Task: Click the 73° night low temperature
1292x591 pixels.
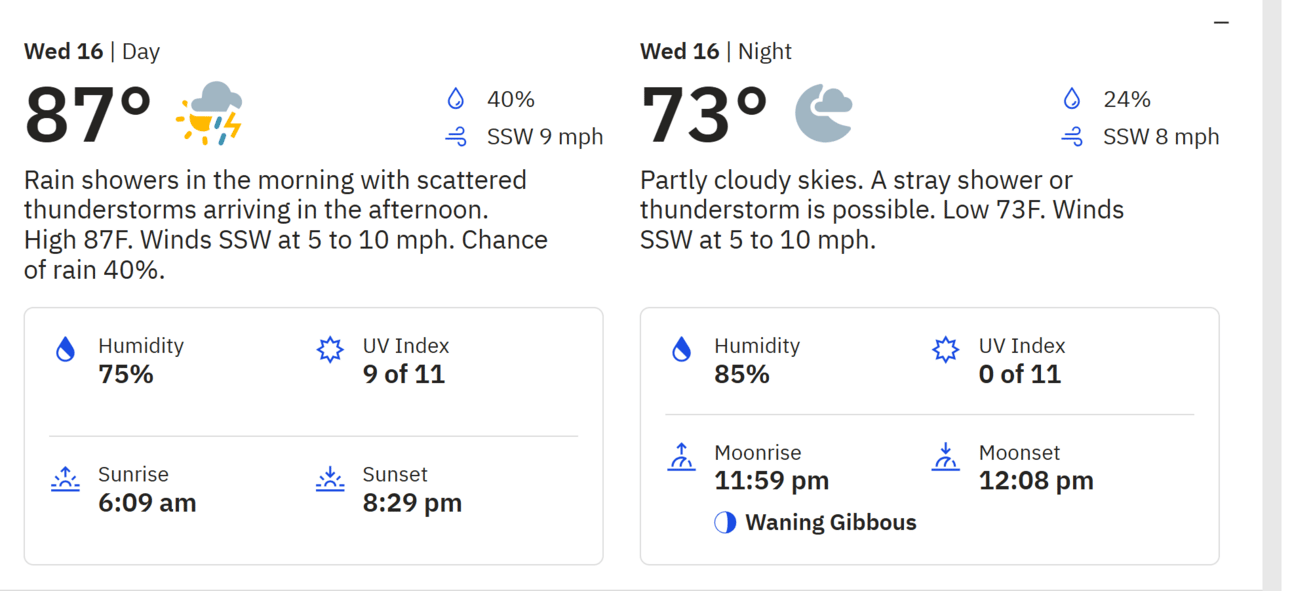Action: coord(704,115)
